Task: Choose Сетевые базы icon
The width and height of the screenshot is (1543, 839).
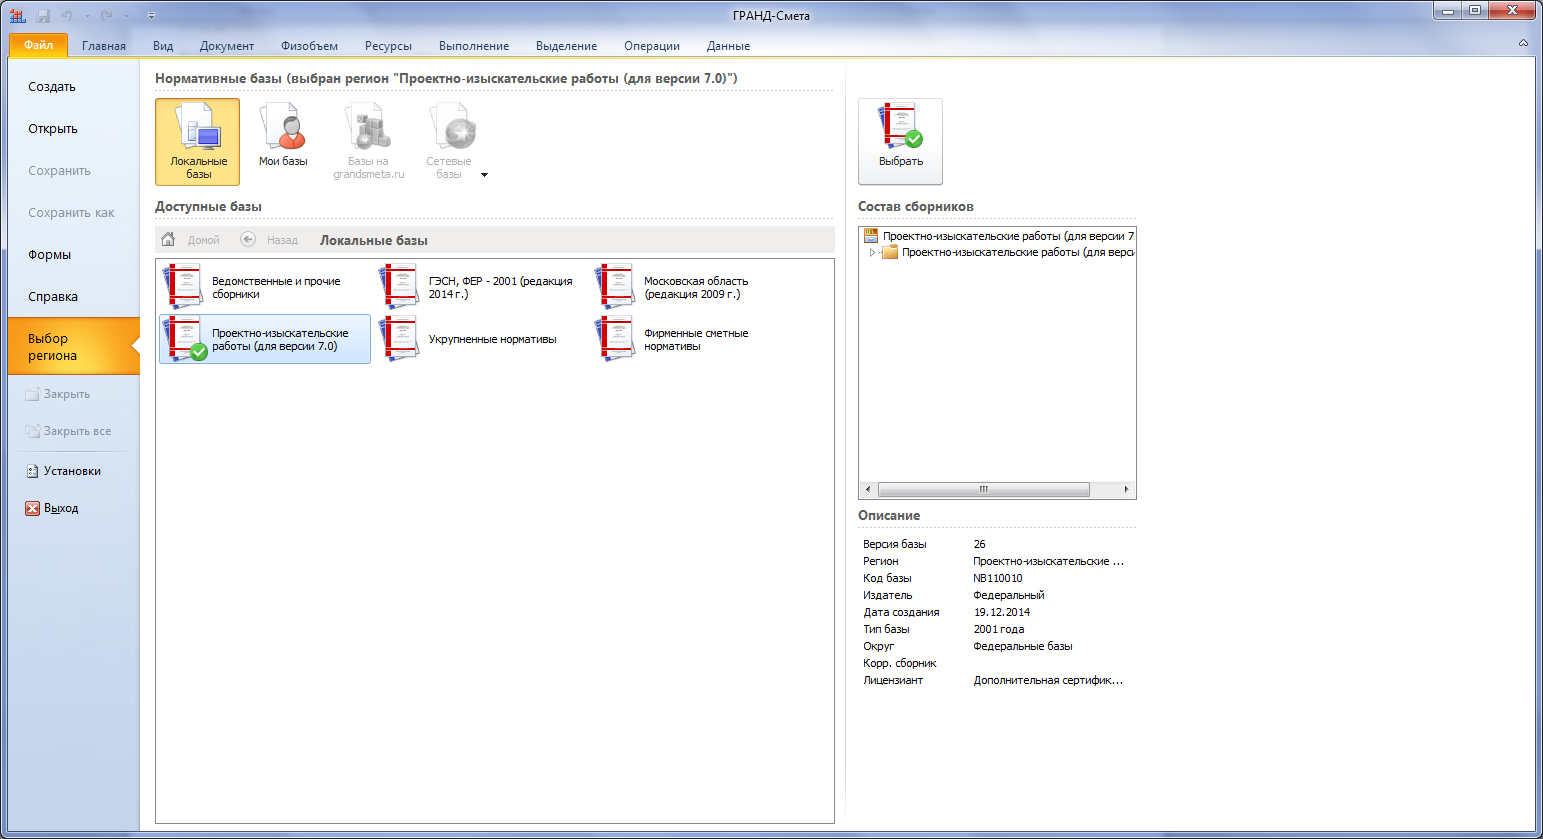Action: (x=448, y=141)
